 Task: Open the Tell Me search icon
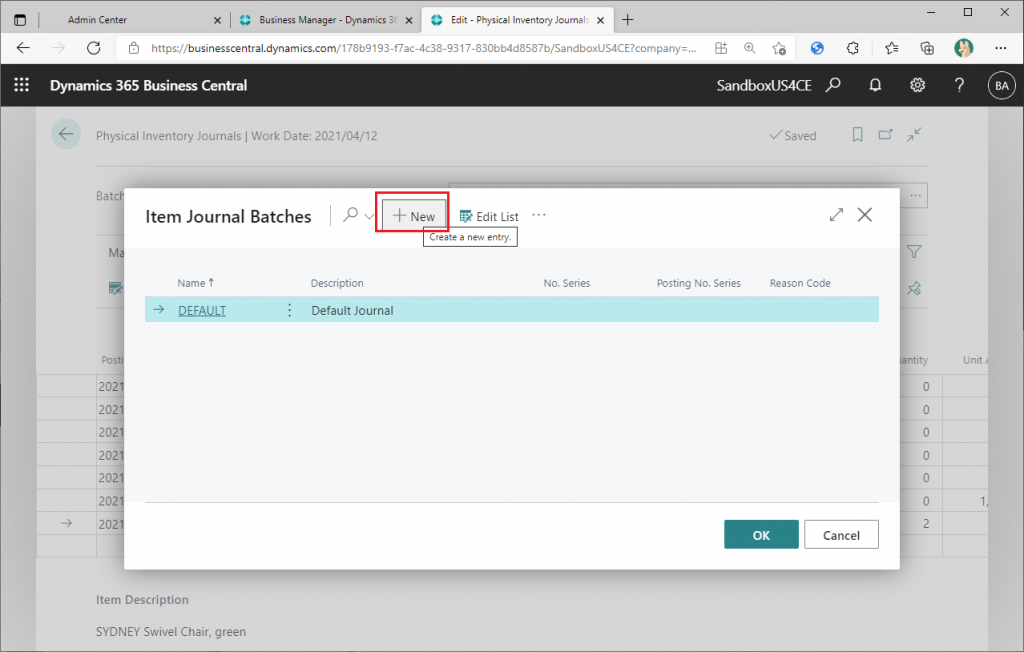(x=833, y=85)
